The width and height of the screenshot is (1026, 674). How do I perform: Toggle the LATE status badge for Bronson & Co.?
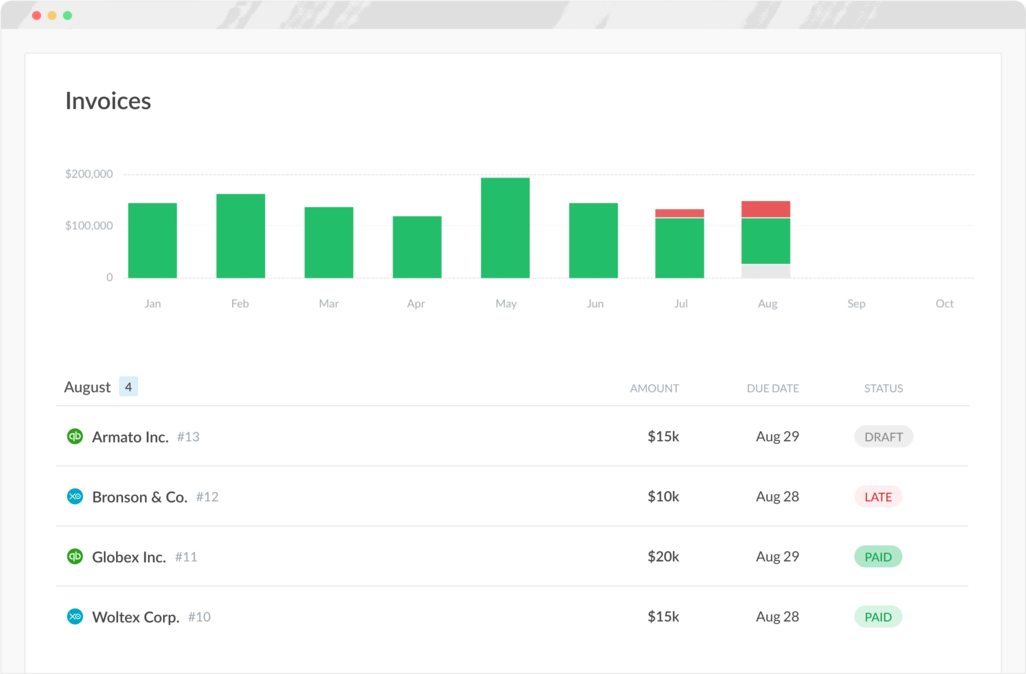[x=878, y=496]
